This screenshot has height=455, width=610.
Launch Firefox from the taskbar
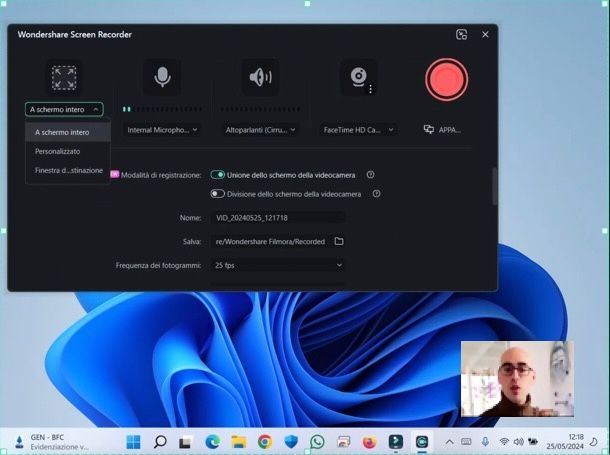pyautogui.click(x=370, y=442)
